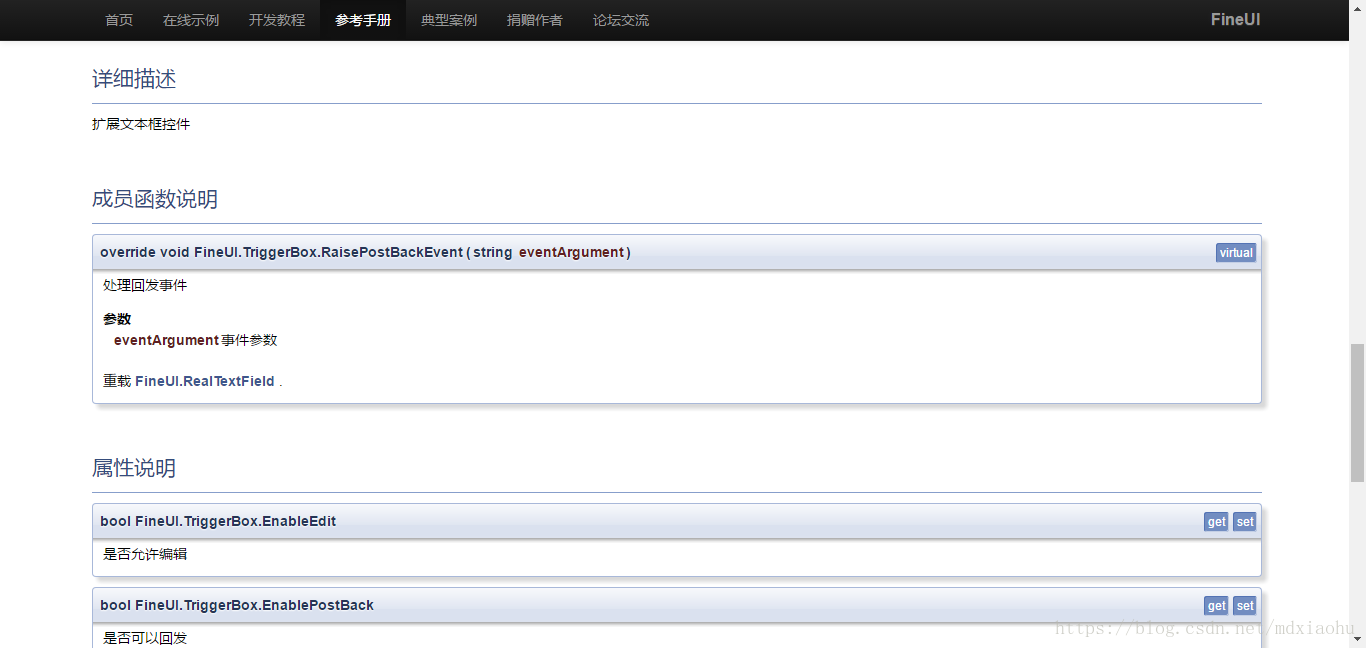
Task: Go to 论坛交流 navigation item
Action: point(621,20)
